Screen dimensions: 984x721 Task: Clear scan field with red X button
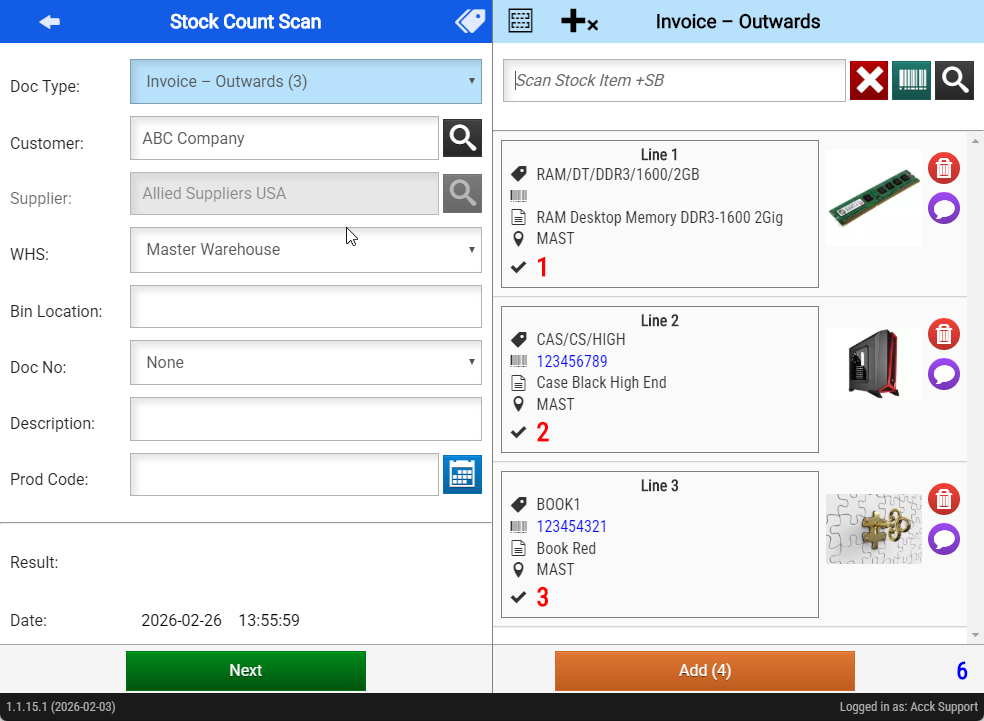pyautogui.click(x=869, y=80)
